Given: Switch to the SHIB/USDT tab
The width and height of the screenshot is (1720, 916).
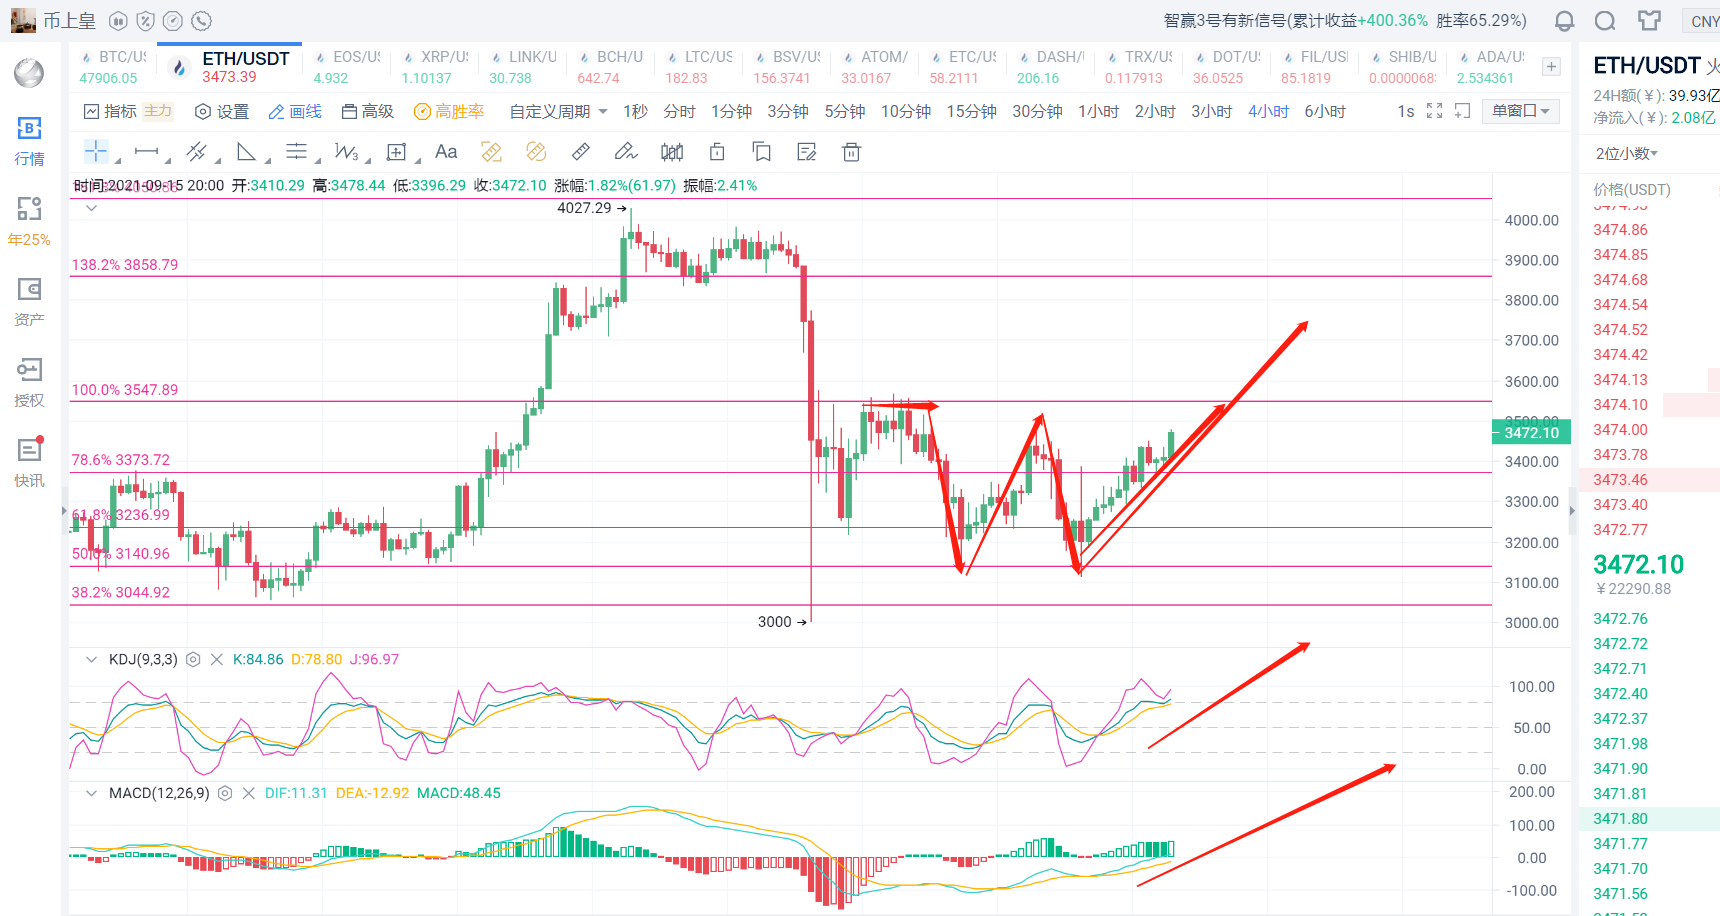Looking at the screenshot, I should (x=1402, y=67).
